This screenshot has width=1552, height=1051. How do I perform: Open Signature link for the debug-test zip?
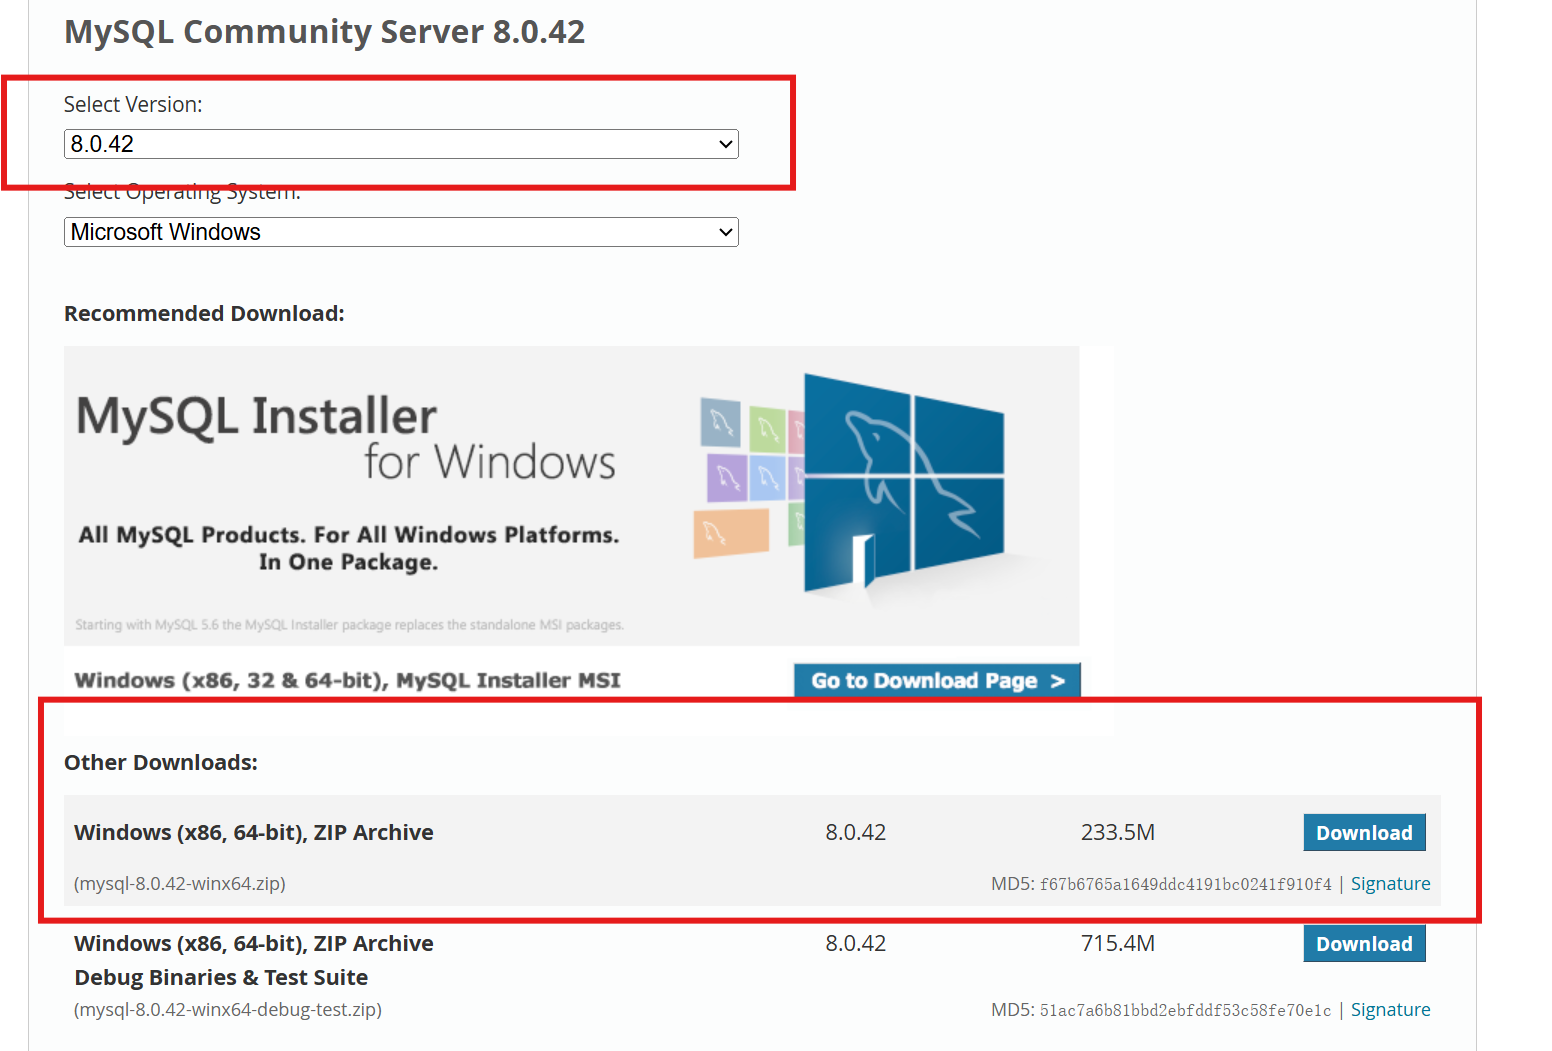[x=1390, y=1010]
